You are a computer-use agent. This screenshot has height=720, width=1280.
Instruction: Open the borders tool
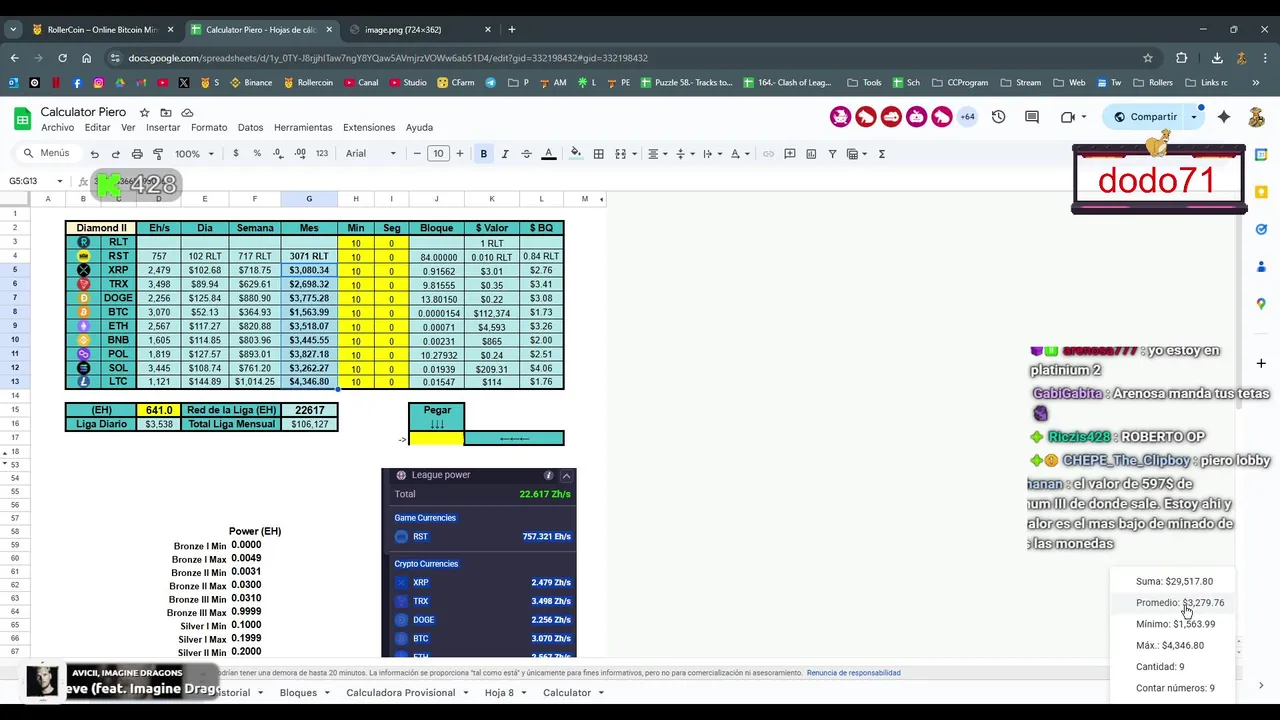[598, 154]
